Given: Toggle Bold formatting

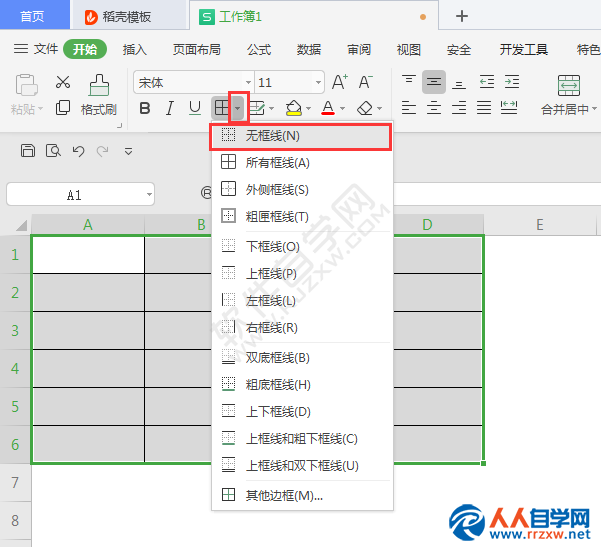Looking at the screenshot, I should click(x=145, y=108).
